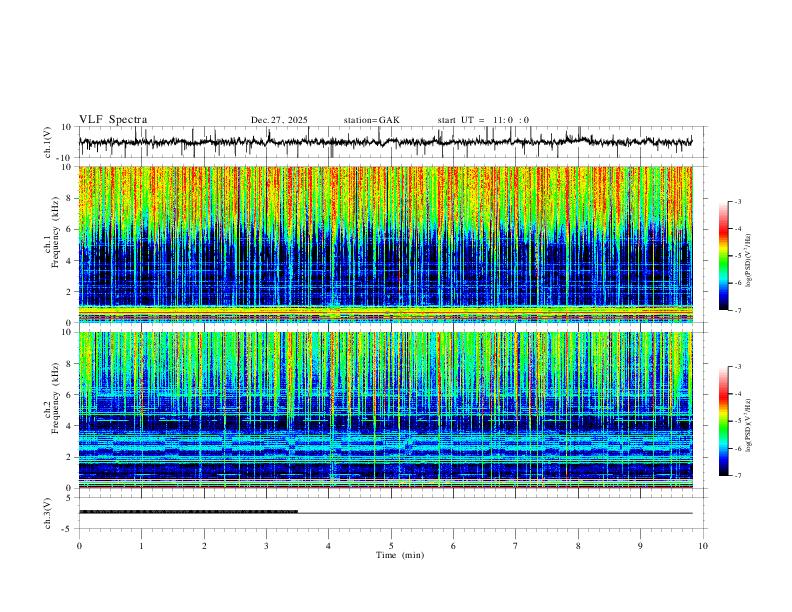Click the ch.2 color scale bar

(x=723, y=421)
